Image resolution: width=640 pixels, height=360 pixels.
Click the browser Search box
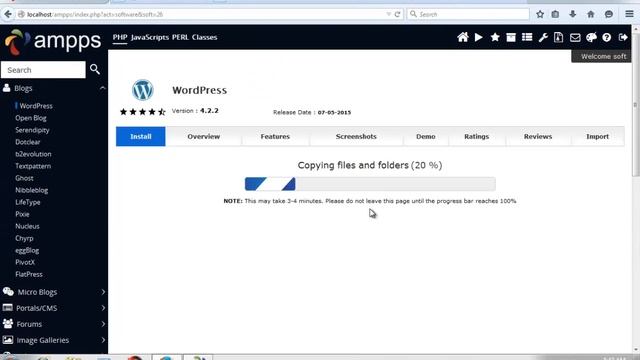468,14
